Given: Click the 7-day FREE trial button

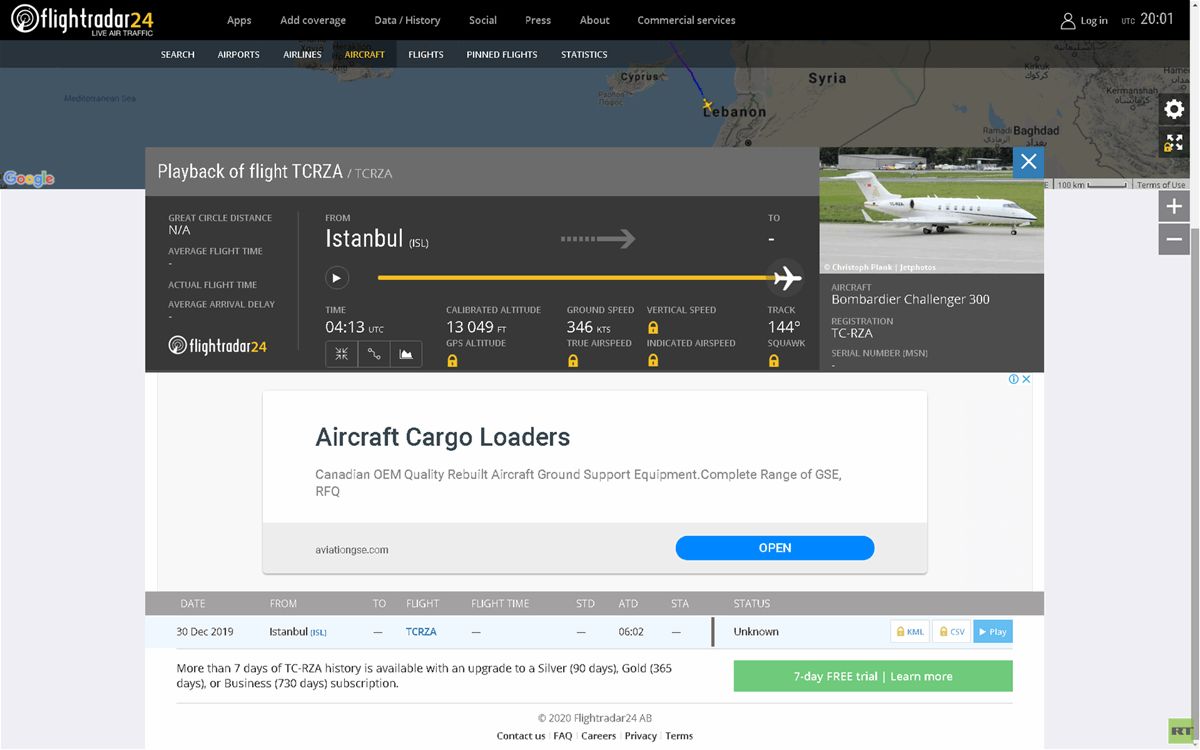Looking at the screenshot, I should (872, 676).
